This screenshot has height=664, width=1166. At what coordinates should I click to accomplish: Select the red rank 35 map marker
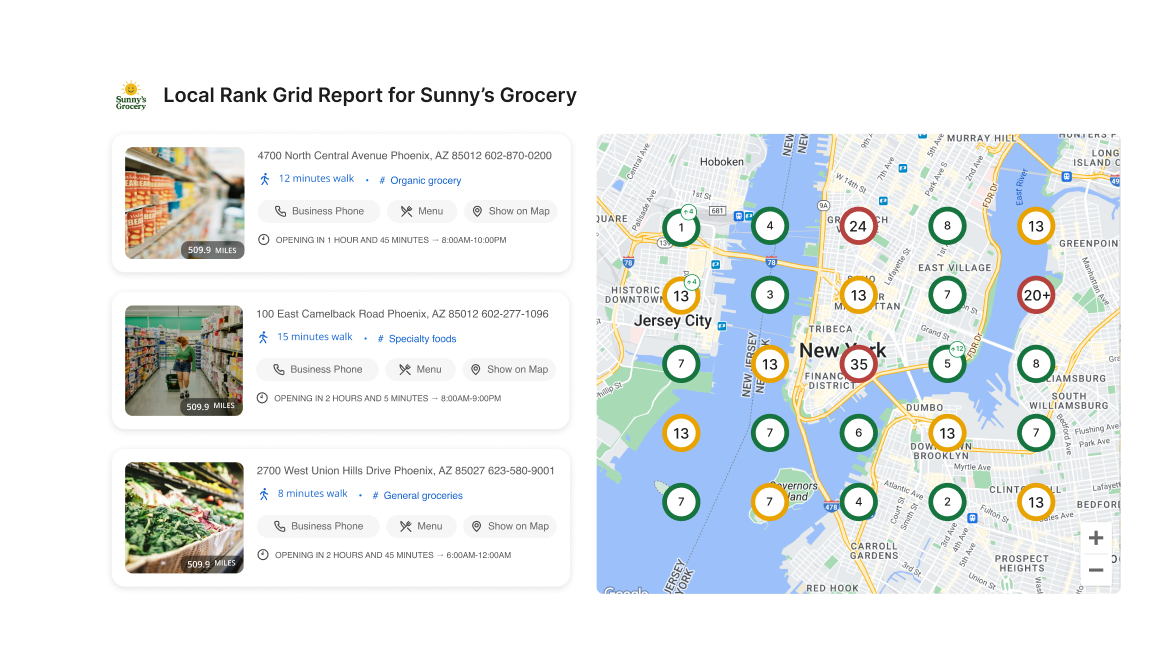(x=858, y=364)
